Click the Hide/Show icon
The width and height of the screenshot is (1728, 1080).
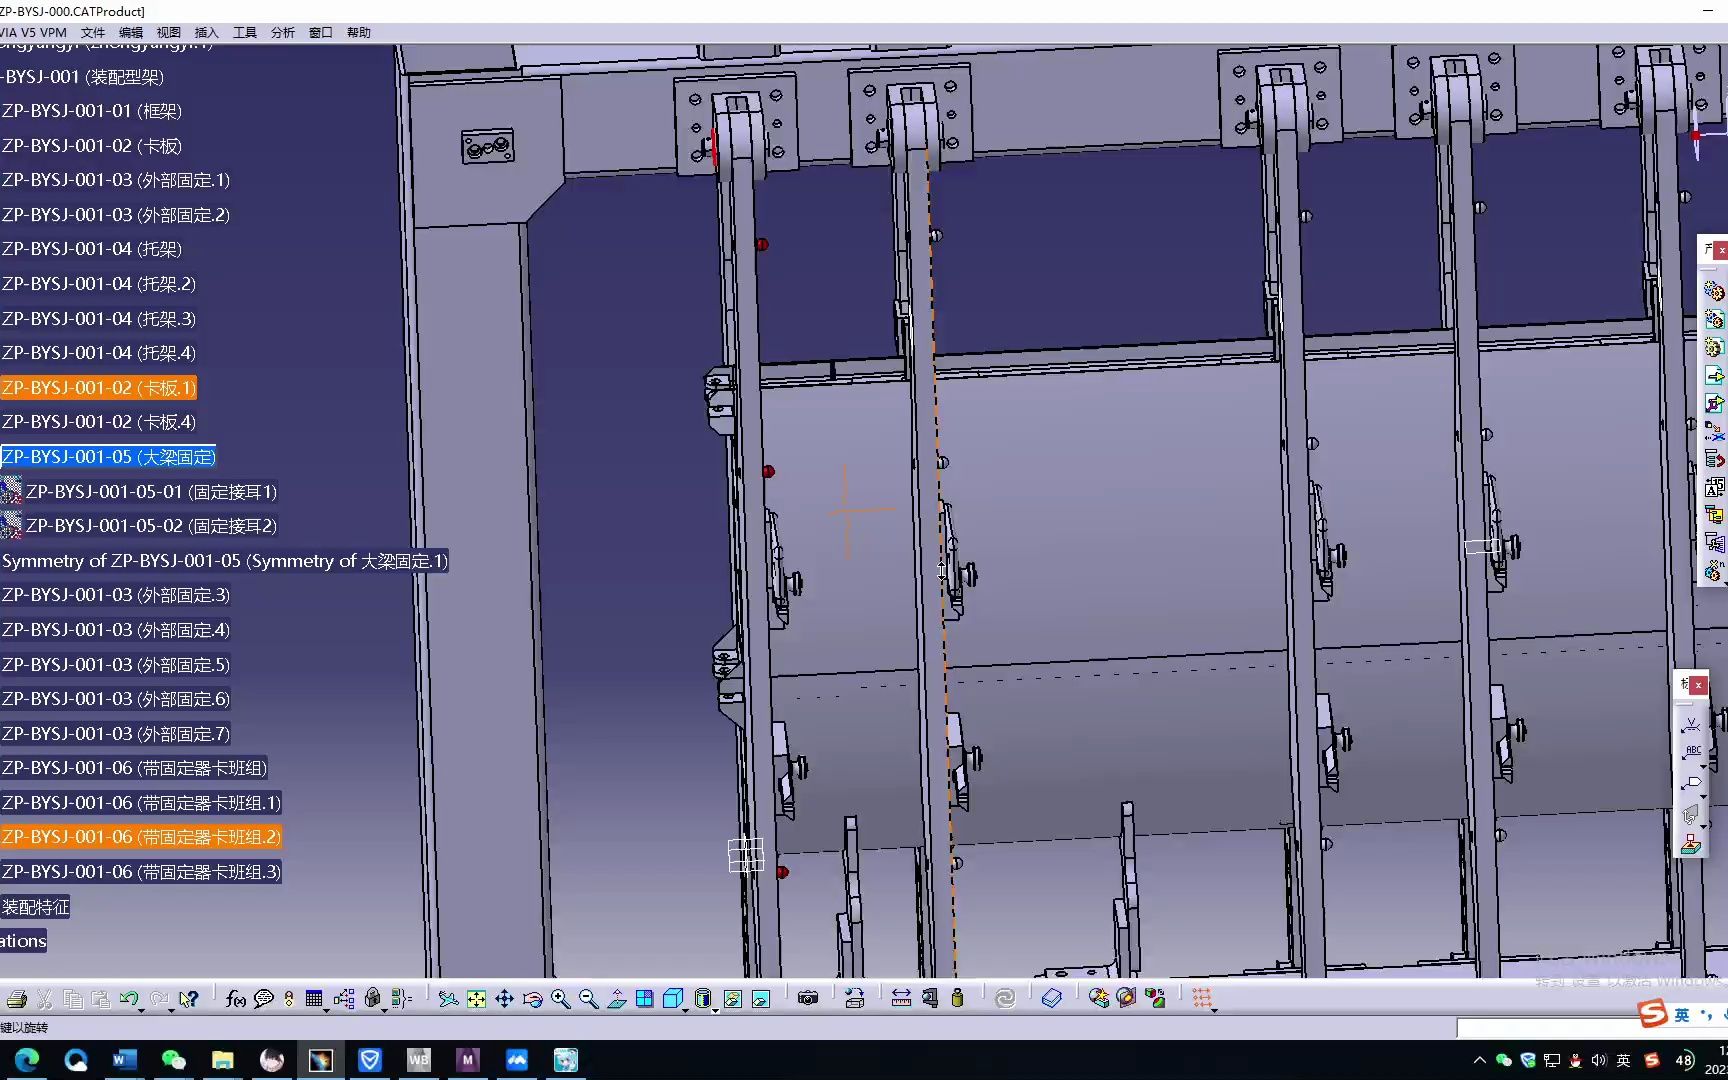click(x=732, y=998)
